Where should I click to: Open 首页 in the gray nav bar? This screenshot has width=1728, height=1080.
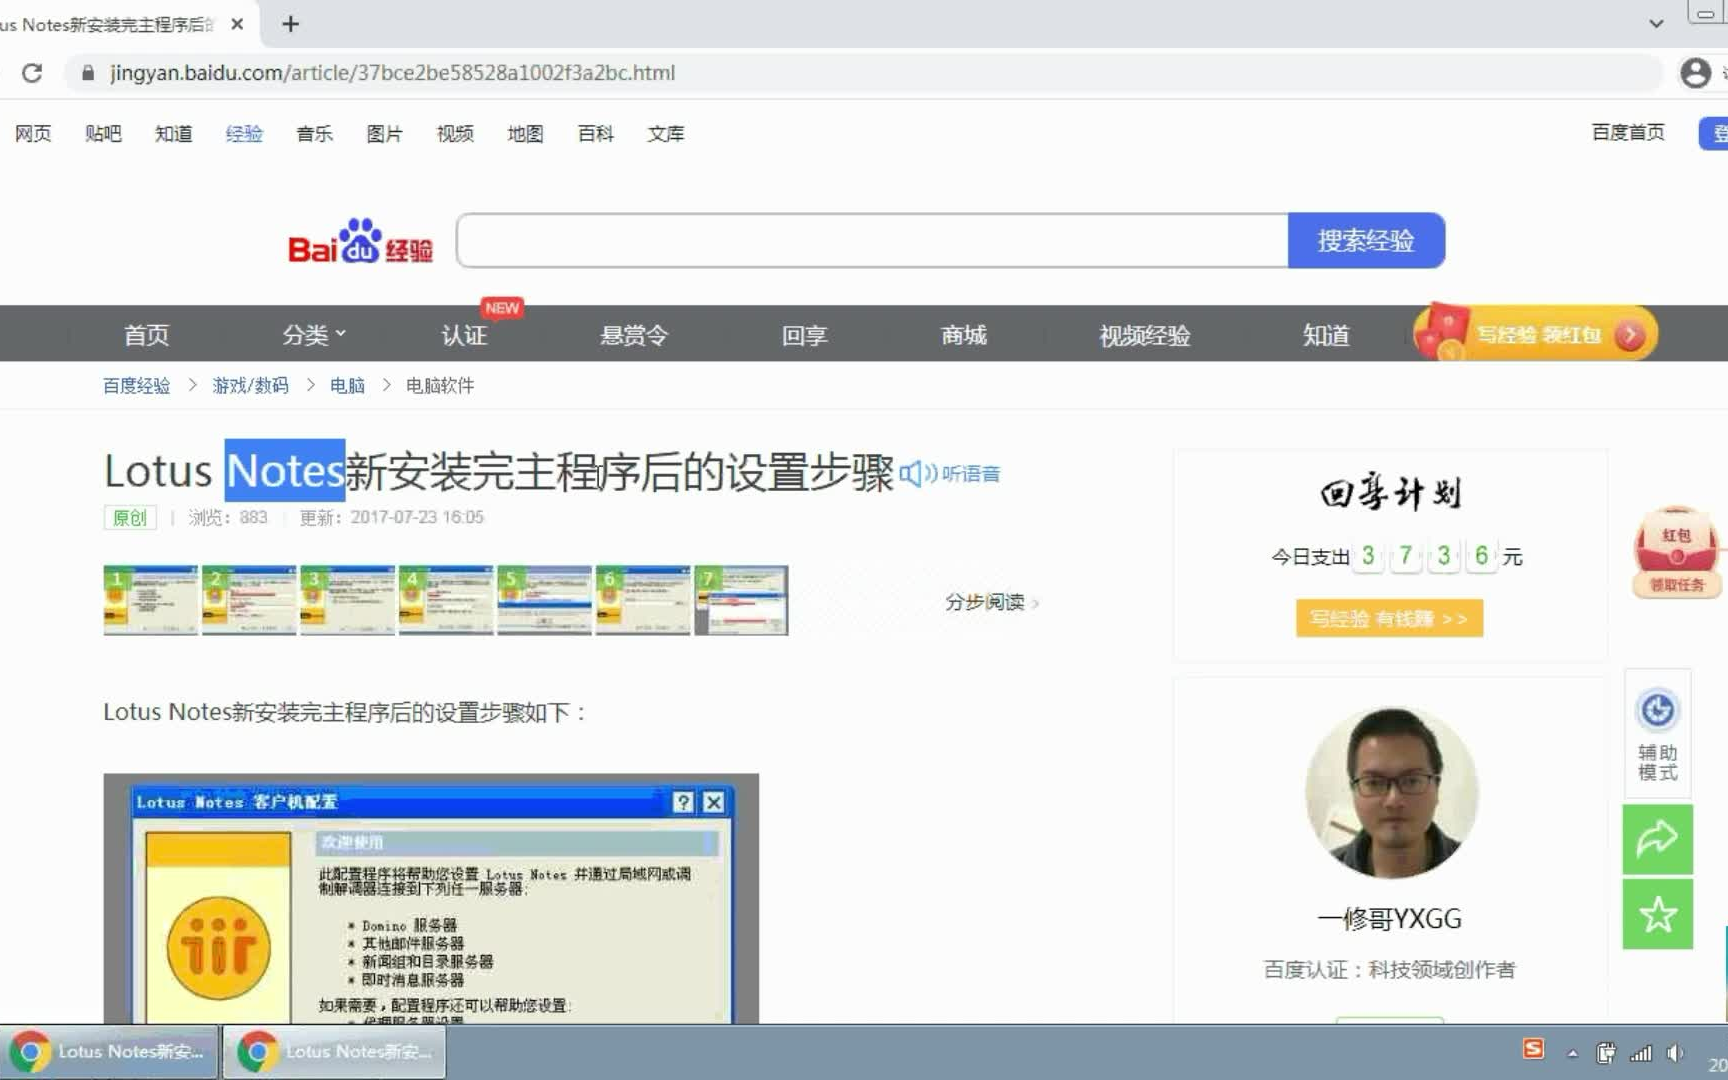146,335
